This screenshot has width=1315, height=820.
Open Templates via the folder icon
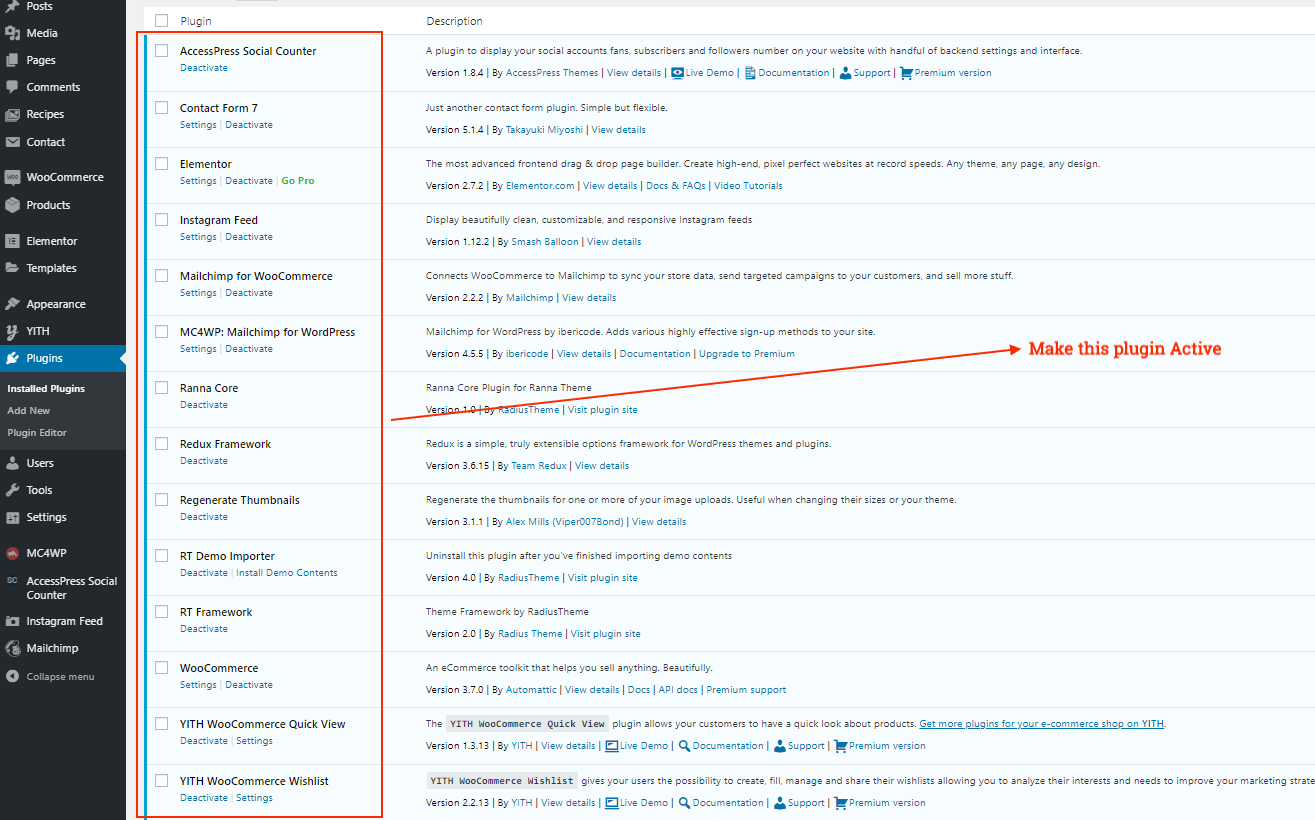12,268
